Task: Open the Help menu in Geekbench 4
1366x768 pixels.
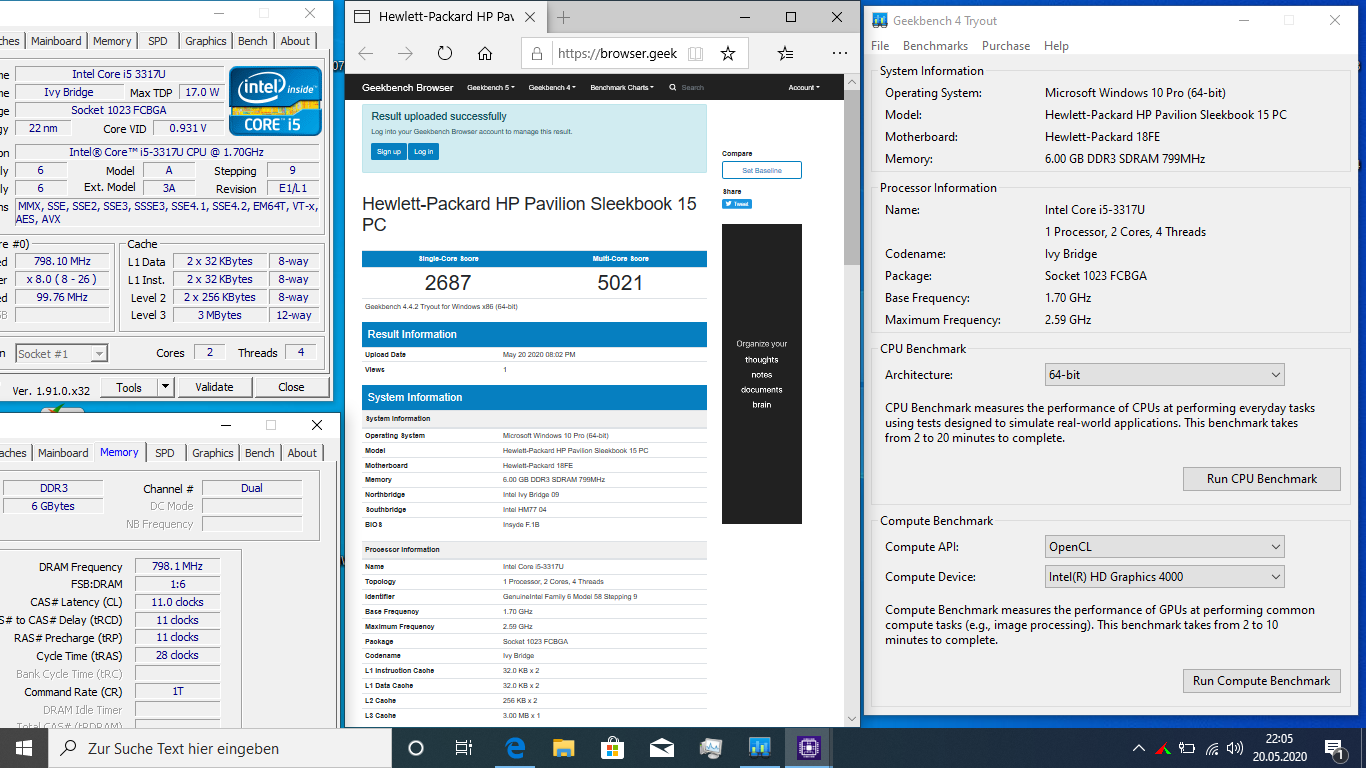Action: (1056, 46)
